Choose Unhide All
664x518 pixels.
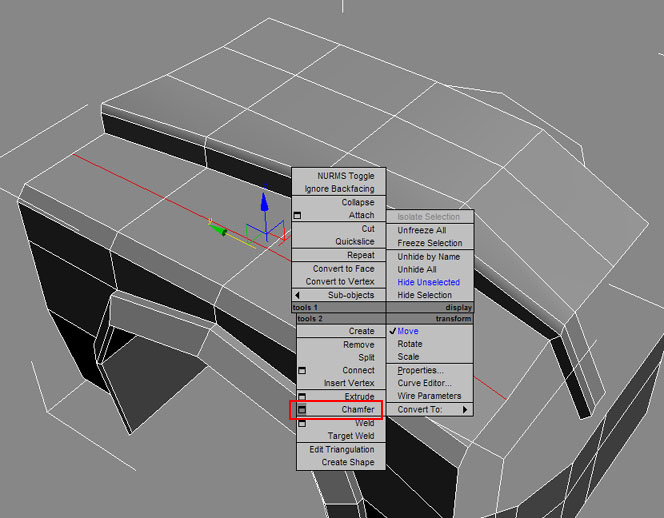(417, 269)
